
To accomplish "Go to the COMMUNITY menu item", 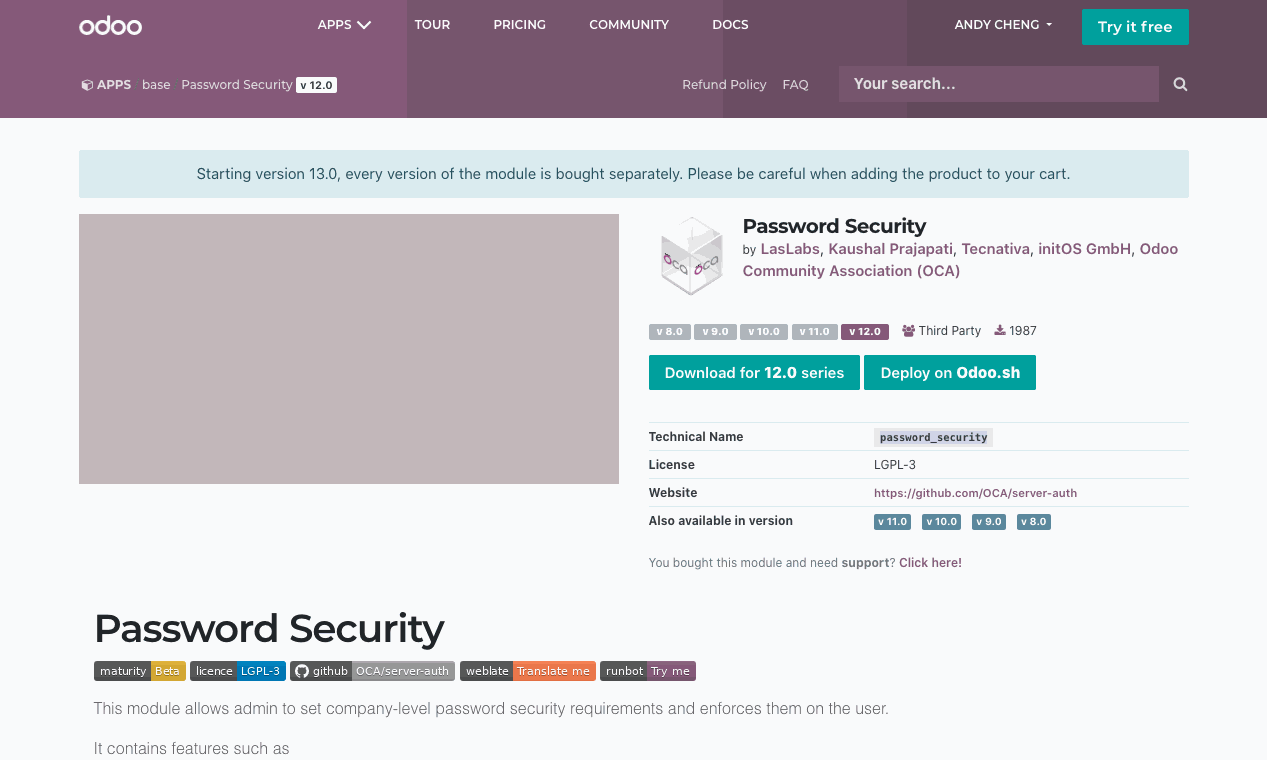I will pos(629,25).
